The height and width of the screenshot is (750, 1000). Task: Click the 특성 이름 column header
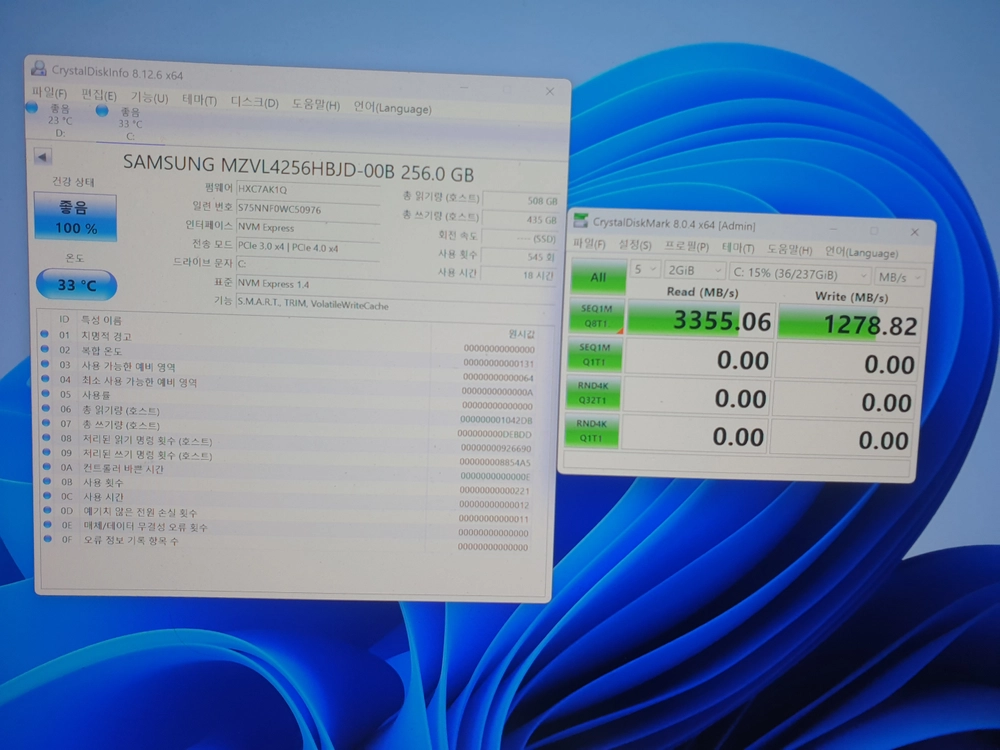click(100, 320)
